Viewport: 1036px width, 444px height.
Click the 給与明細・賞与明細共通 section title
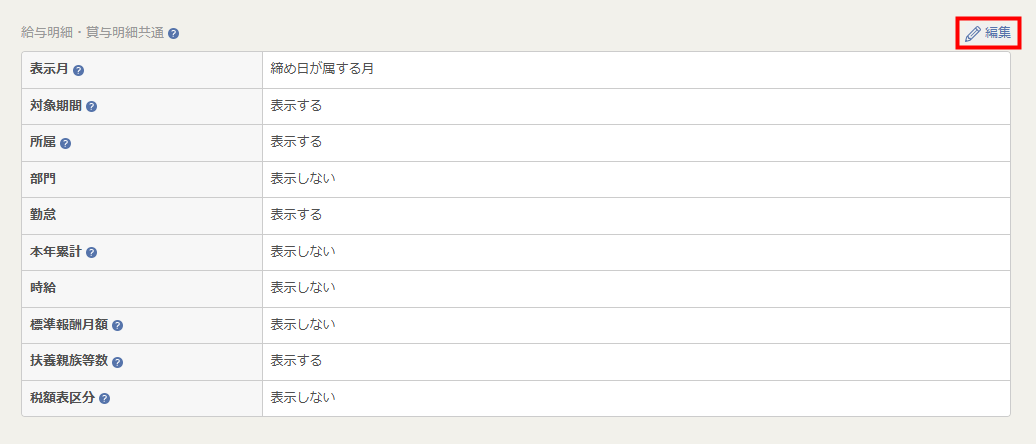92,33
